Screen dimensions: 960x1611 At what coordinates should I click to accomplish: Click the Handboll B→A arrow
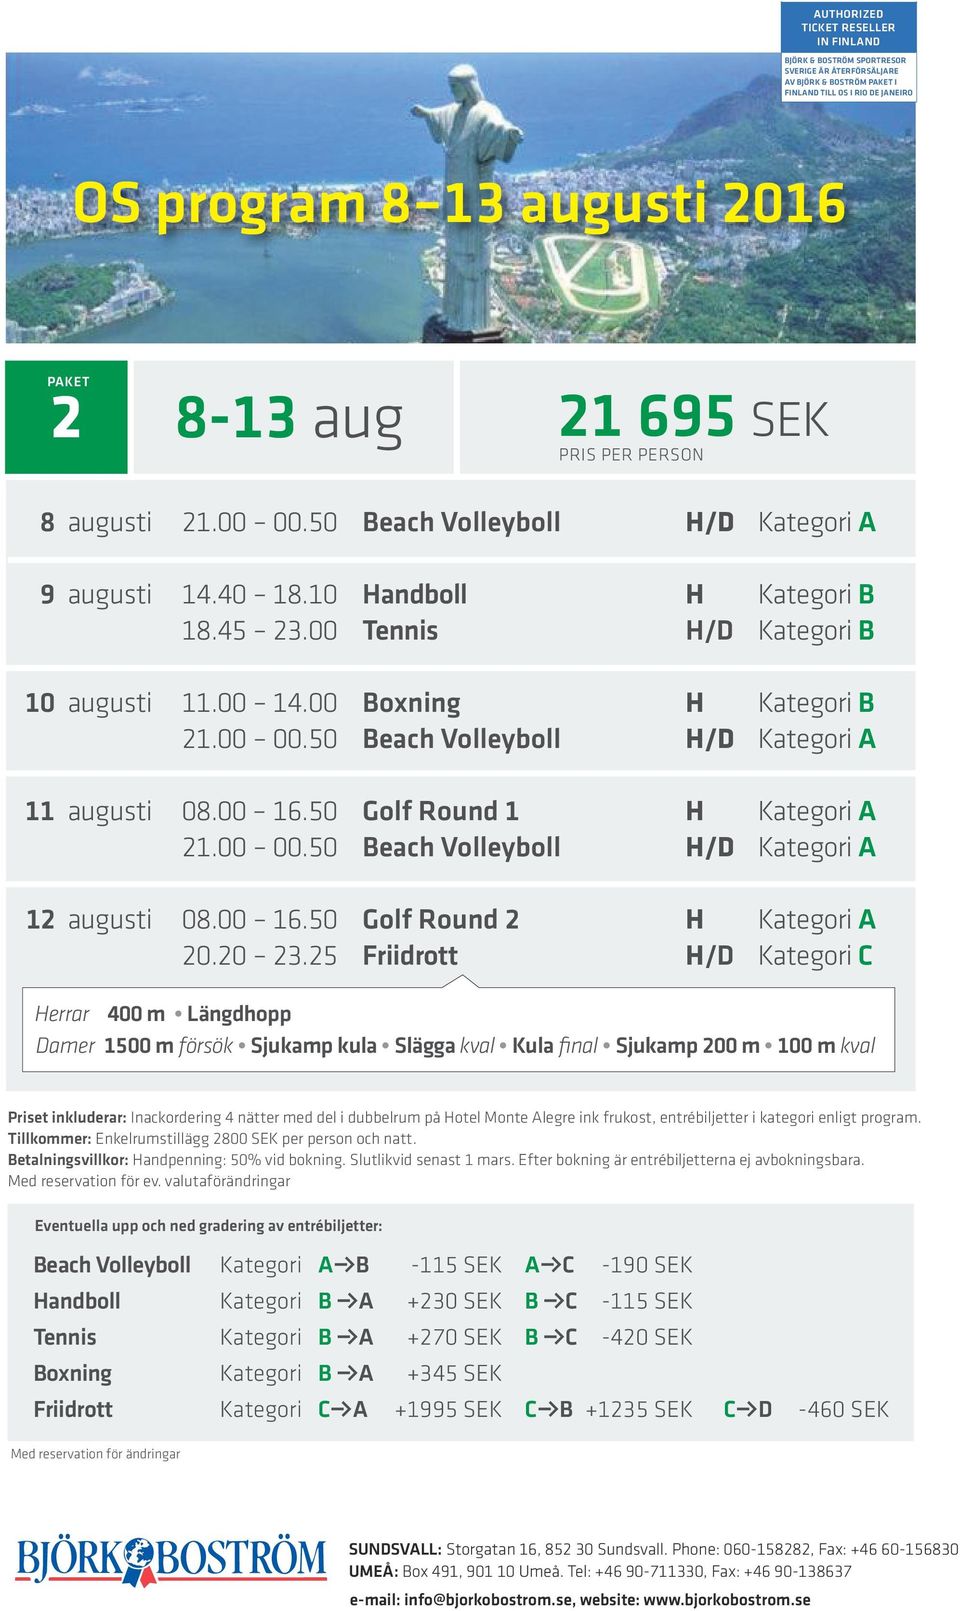coord(346,1301)
